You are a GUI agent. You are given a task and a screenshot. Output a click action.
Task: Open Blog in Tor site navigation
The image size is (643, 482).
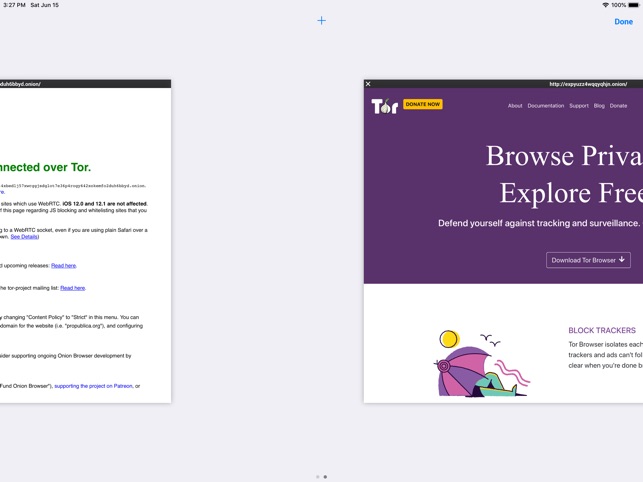pos(599,106)
